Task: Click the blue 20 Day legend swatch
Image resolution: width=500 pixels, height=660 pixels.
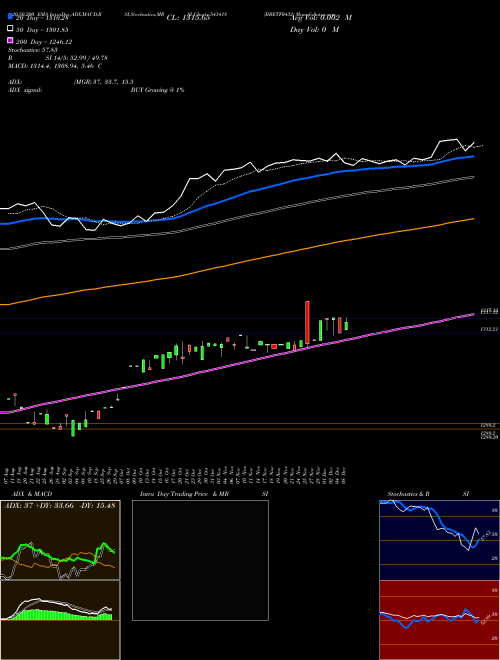Action: (x=10, y=17)
